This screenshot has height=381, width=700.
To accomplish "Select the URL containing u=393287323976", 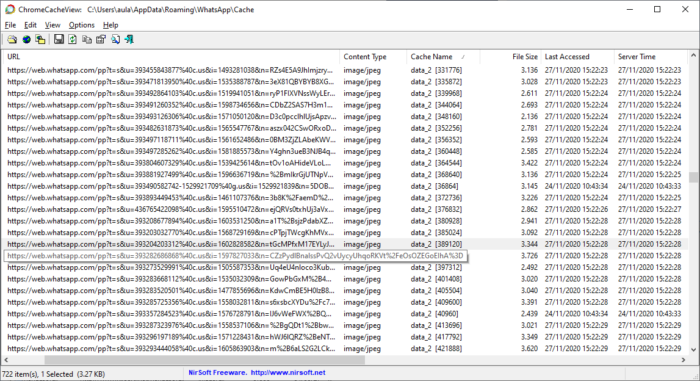I will coord(171,326).
